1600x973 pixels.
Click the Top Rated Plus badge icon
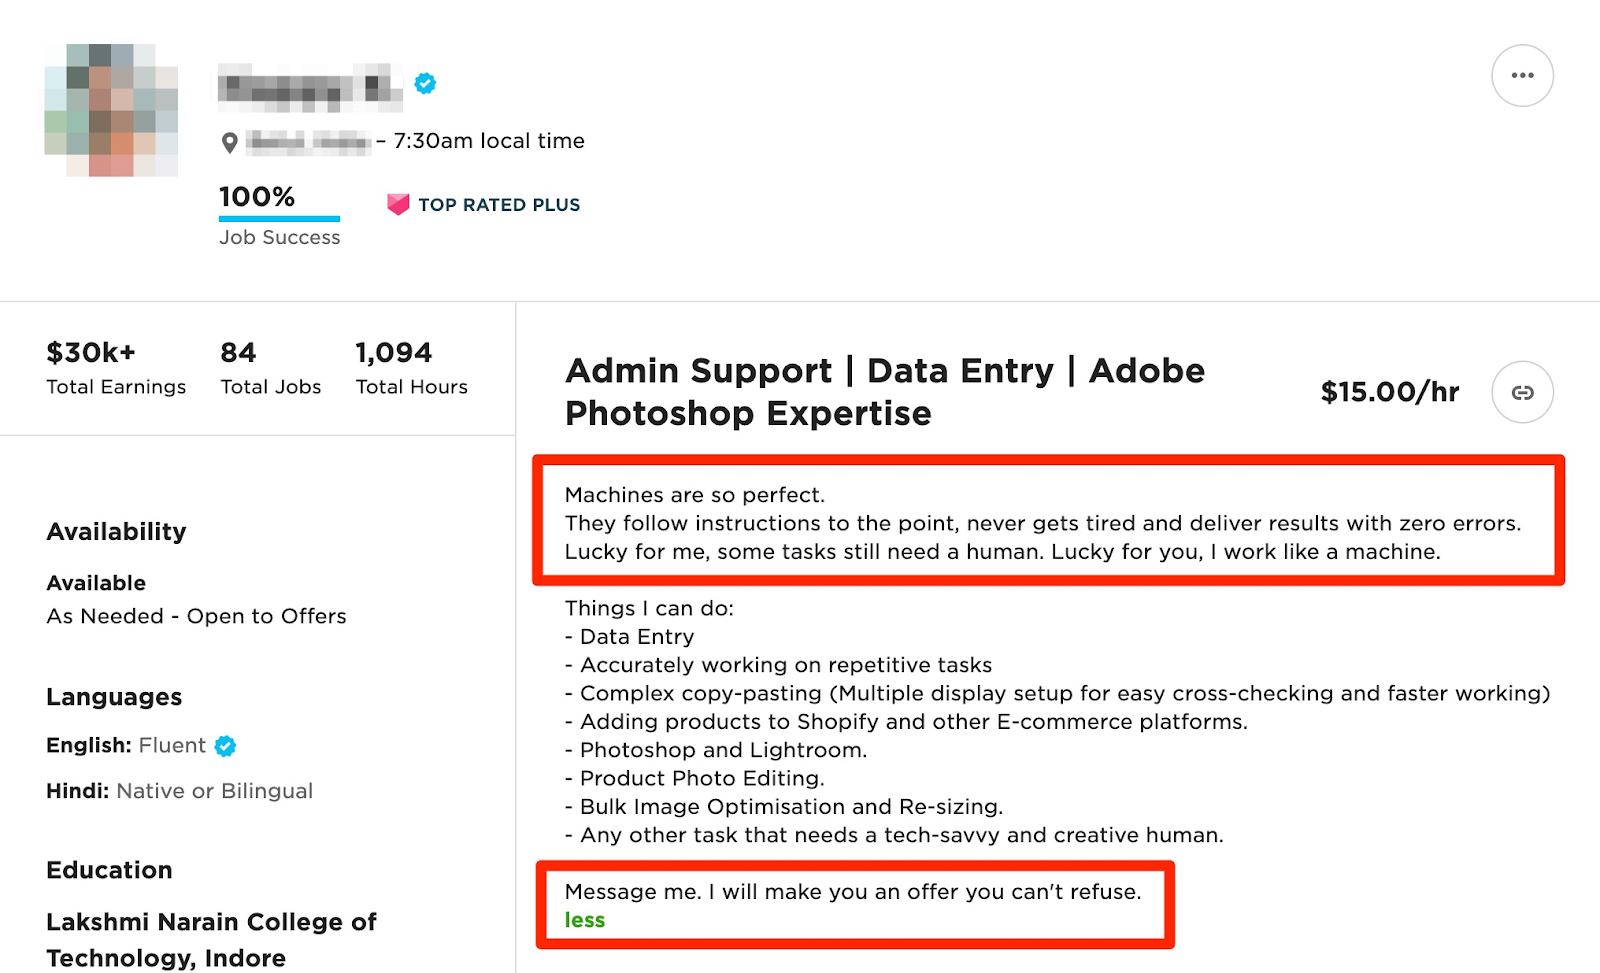coord(398,204)
